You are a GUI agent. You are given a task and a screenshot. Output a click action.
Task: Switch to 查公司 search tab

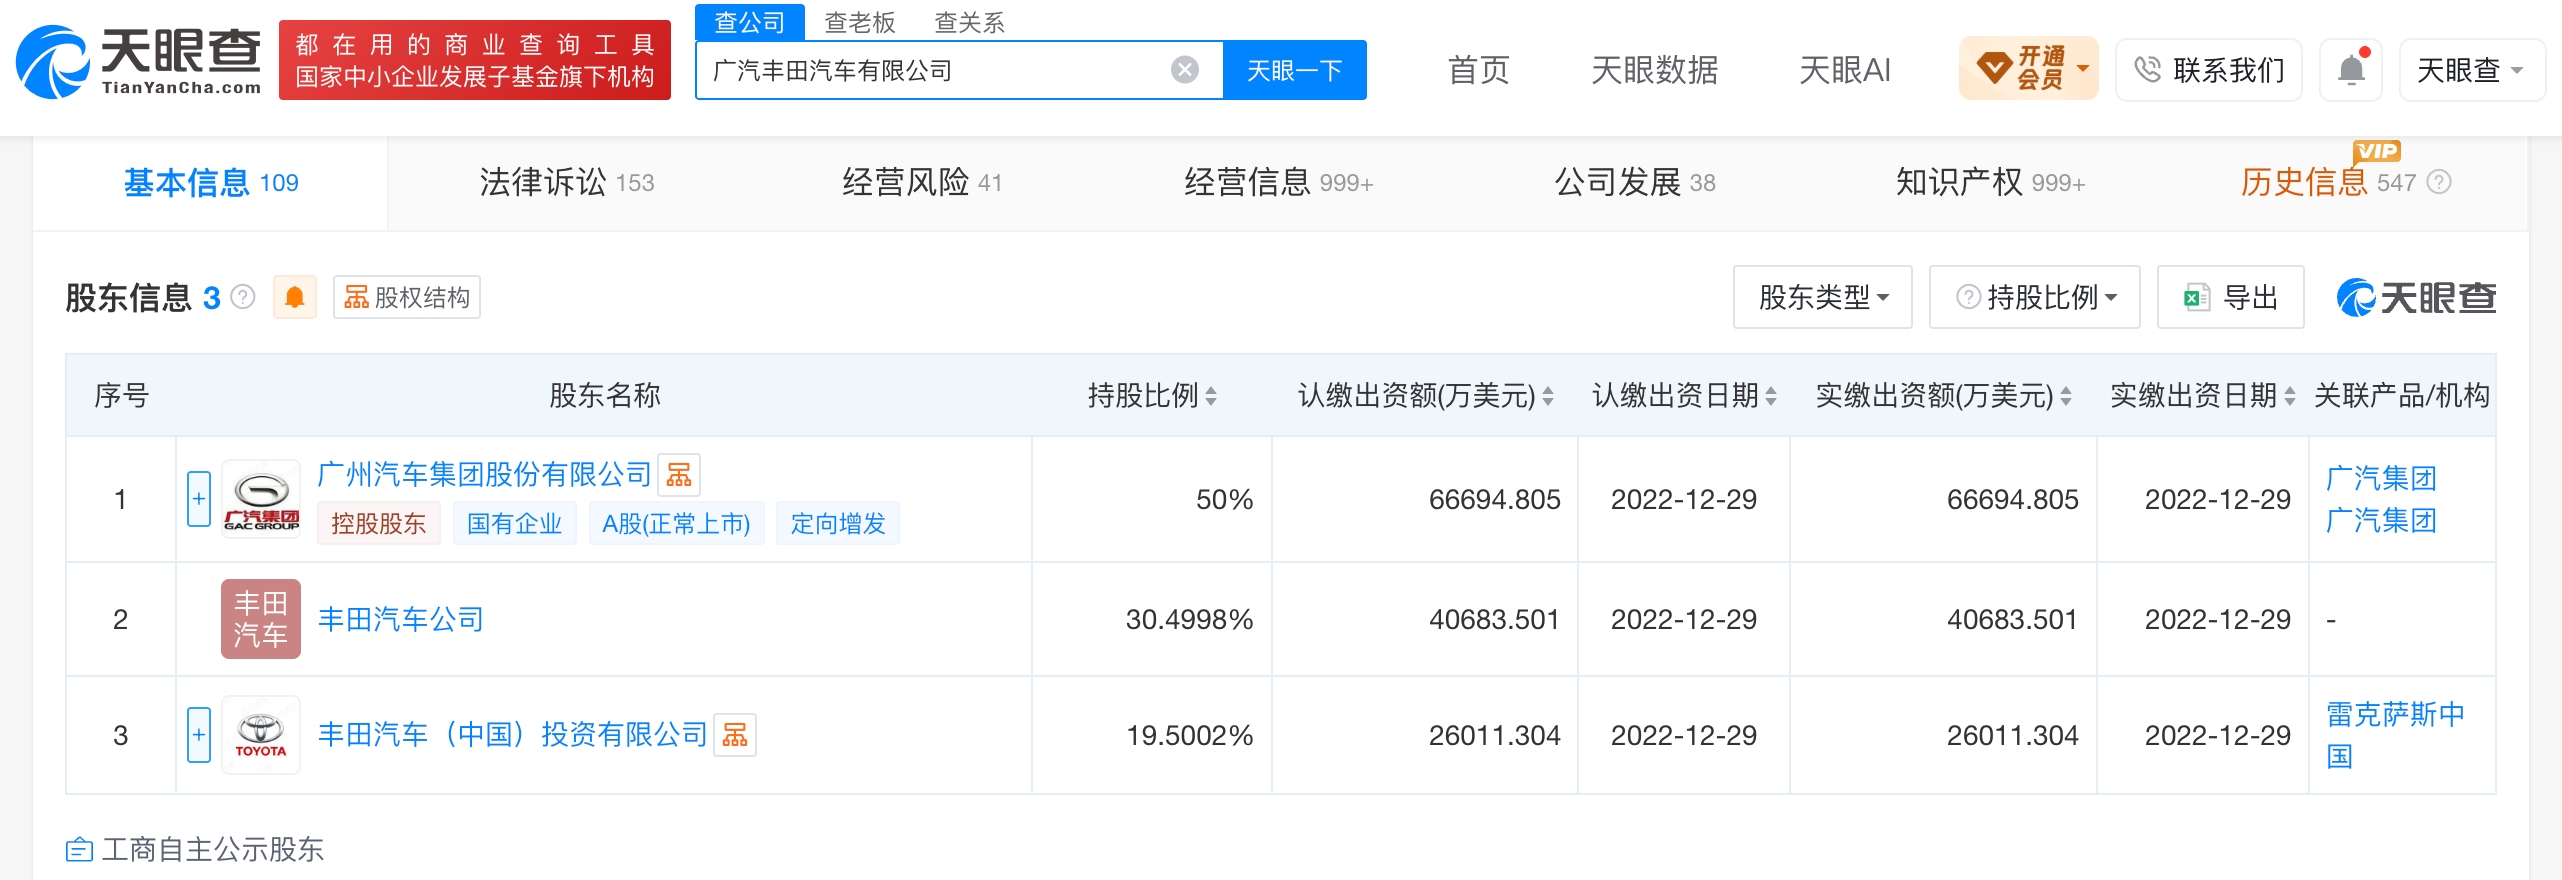pos(750,22)
